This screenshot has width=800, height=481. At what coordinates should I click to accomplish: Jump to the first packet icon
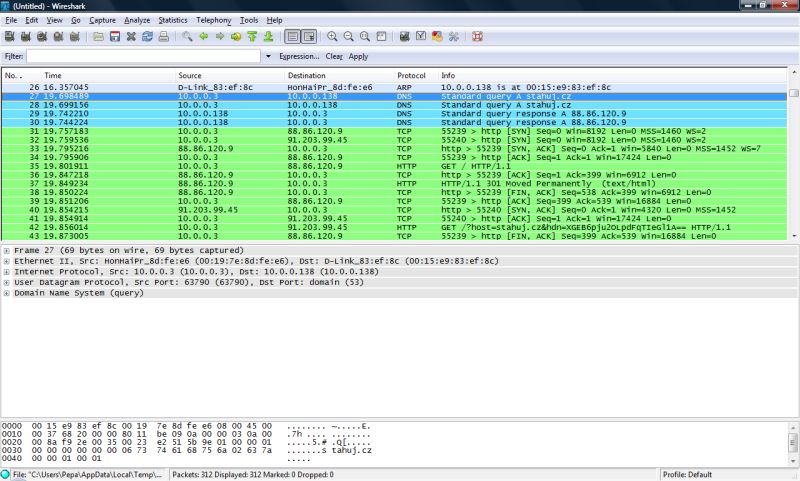point(252,36)
